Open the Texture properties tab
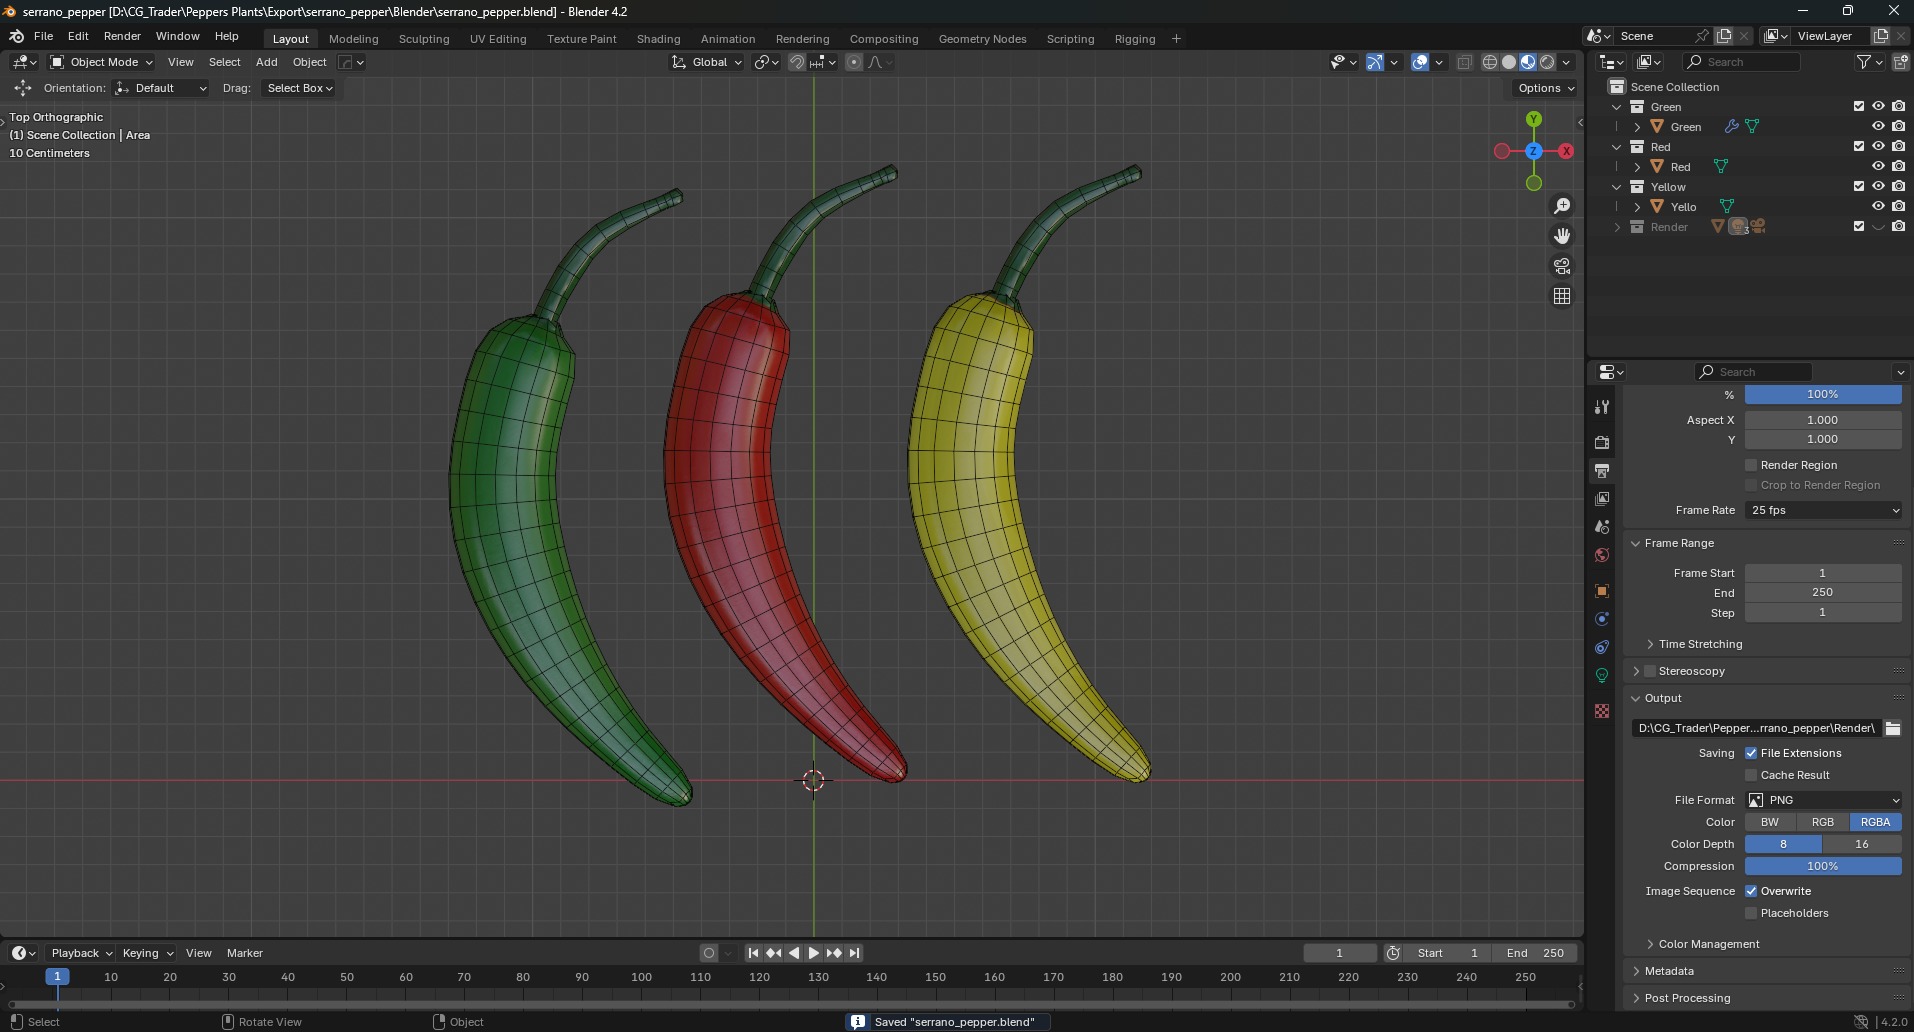 [x=1602, y=711]
